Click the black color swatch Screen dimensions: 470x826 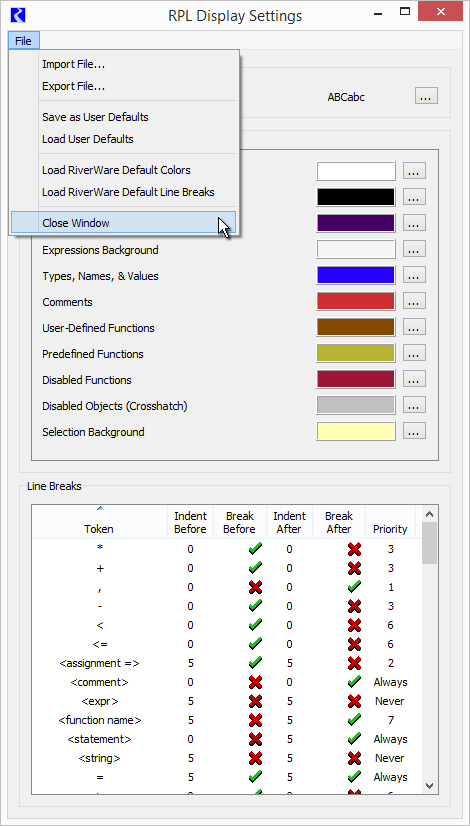[356, 197]
